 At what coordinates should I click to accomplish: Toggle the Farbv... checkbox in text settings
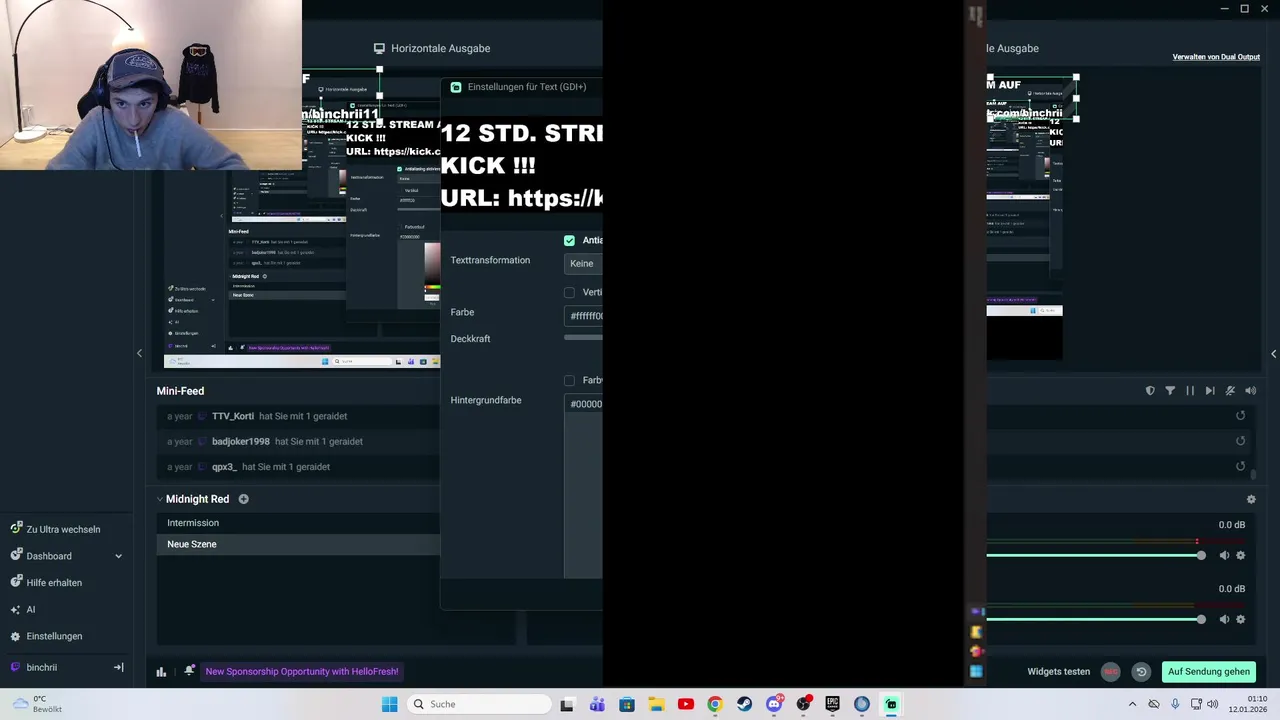[x=569, y=380]
